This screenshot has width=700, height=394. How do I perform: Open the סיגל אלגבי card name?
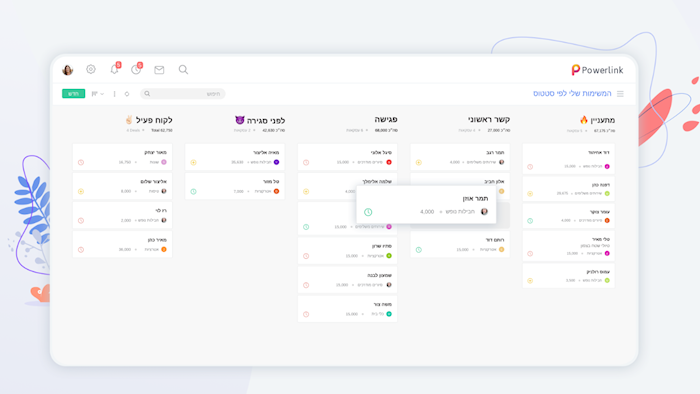381,153
